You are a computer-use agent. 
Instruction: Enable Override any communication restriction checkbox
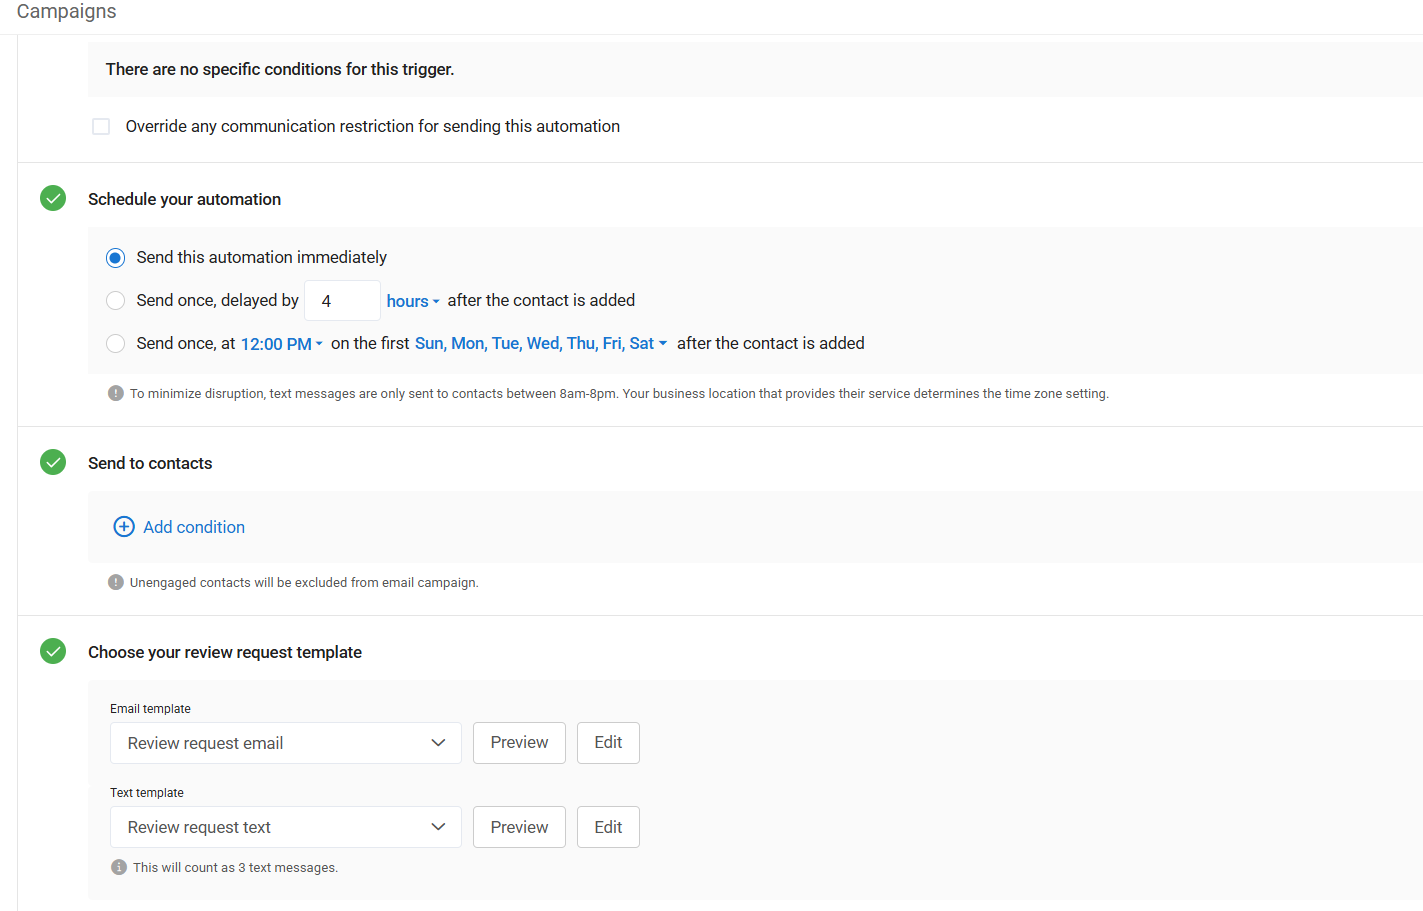point(101,126)
